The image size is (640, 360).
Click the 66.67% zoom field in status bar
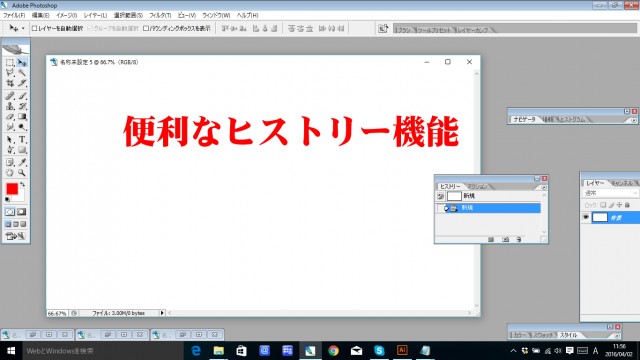coord(57,313)
